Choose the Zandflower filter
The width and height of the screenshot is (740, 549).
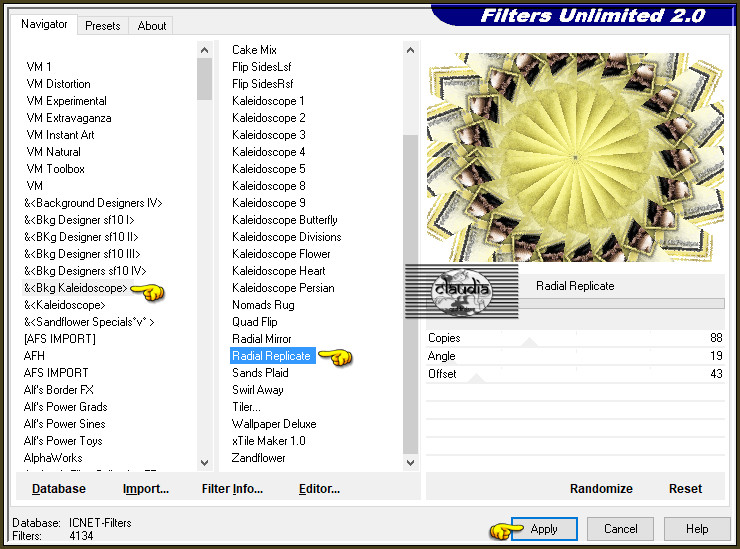[x=258, y=458]
